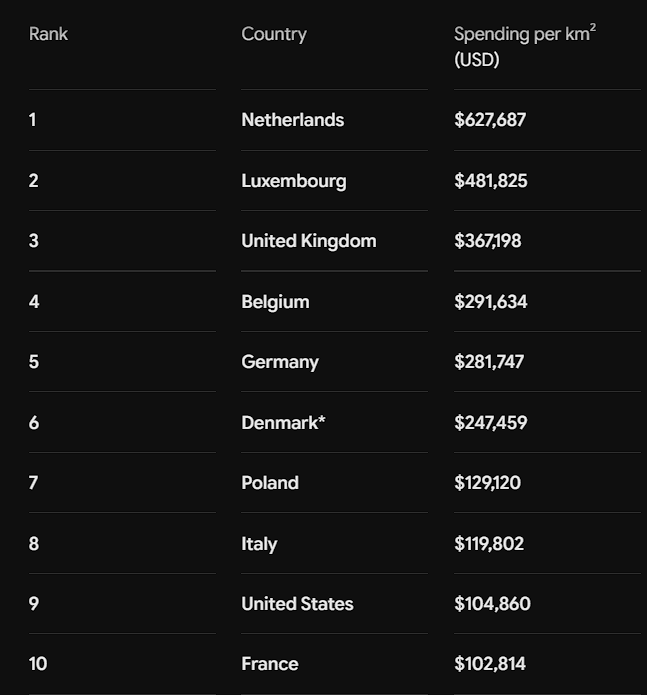Select the $102,814 spending cell
The image size is (647, 695).
[x=490, y=664]
